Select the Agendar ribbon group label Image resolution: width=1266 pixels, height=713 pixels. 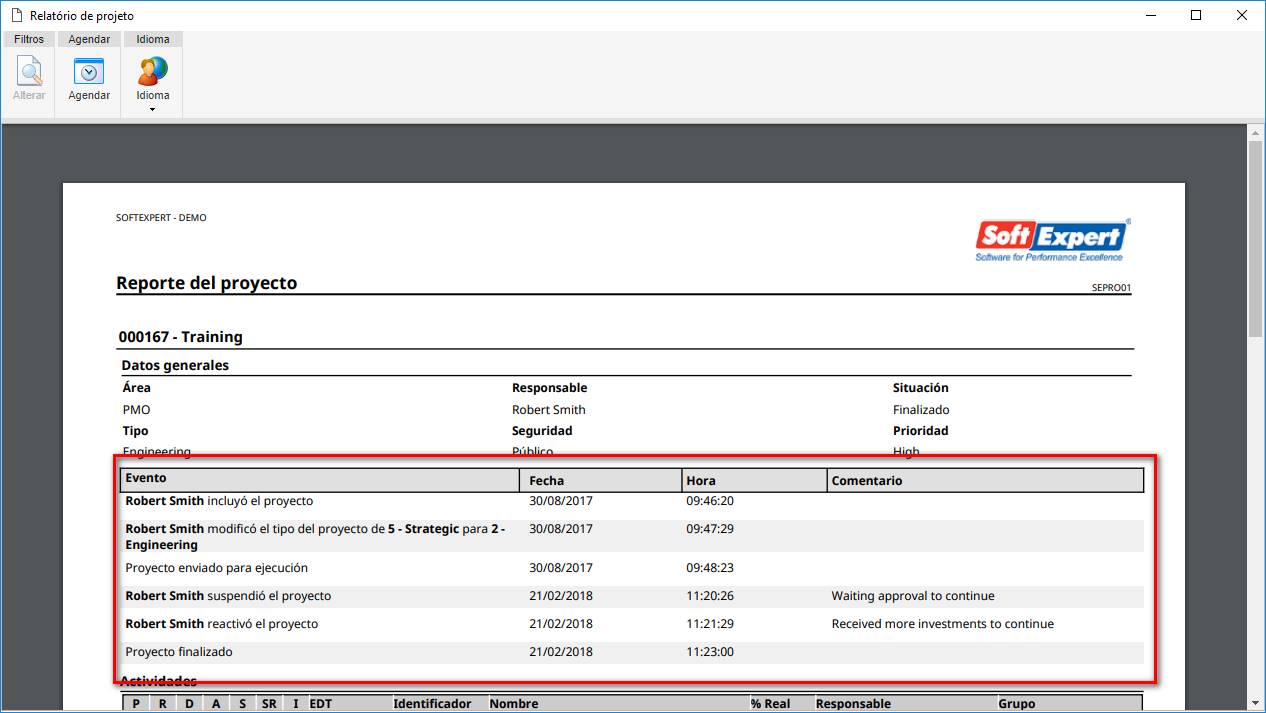pyautogui.click(x=89, y=39)
